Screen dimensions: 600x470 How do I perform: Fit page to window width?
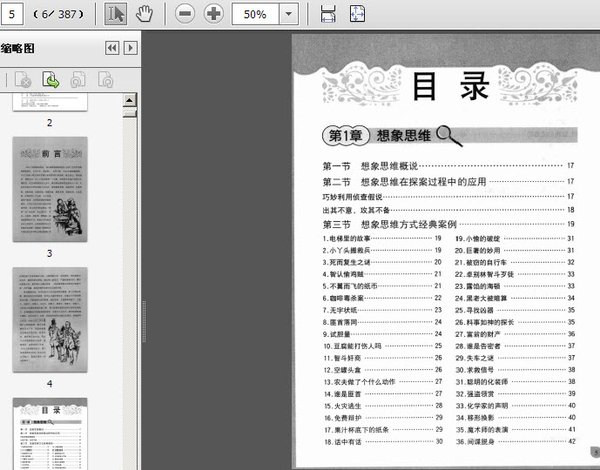(x=328, y=14)
